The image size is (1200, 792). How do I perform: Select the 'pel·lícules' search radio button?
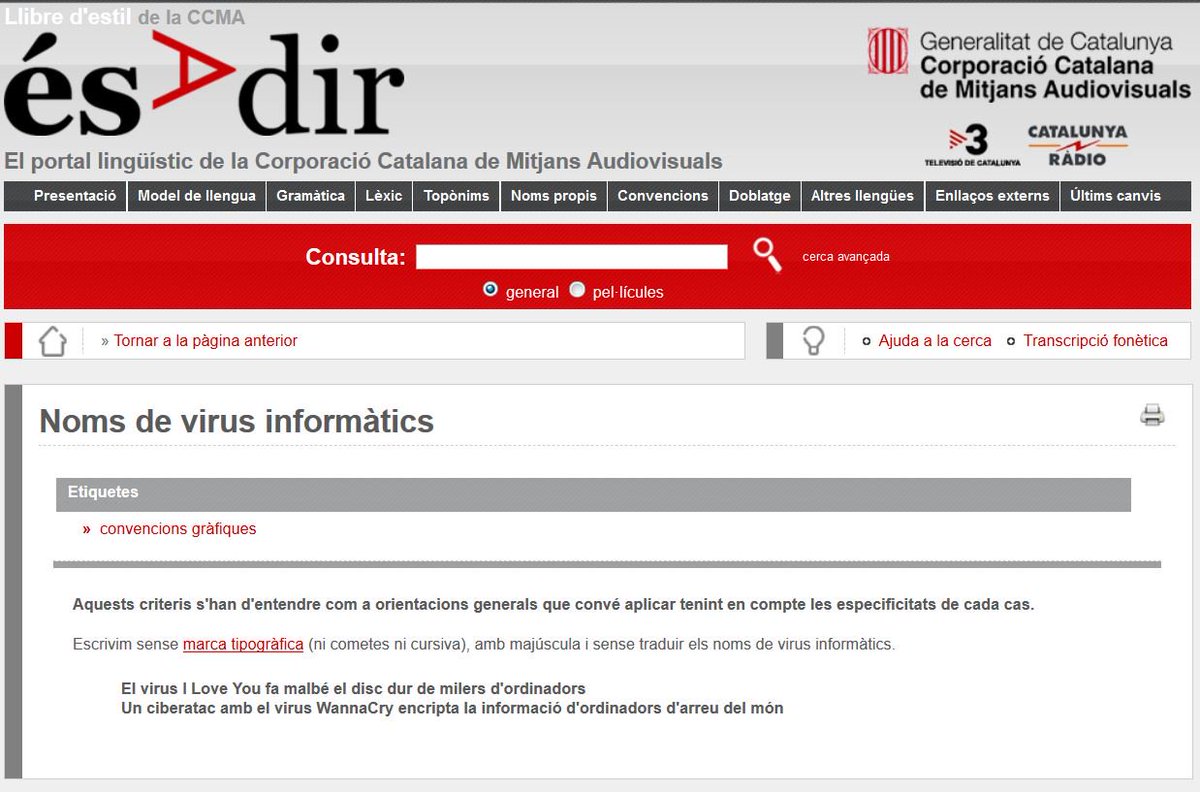[x=577, y=290]
